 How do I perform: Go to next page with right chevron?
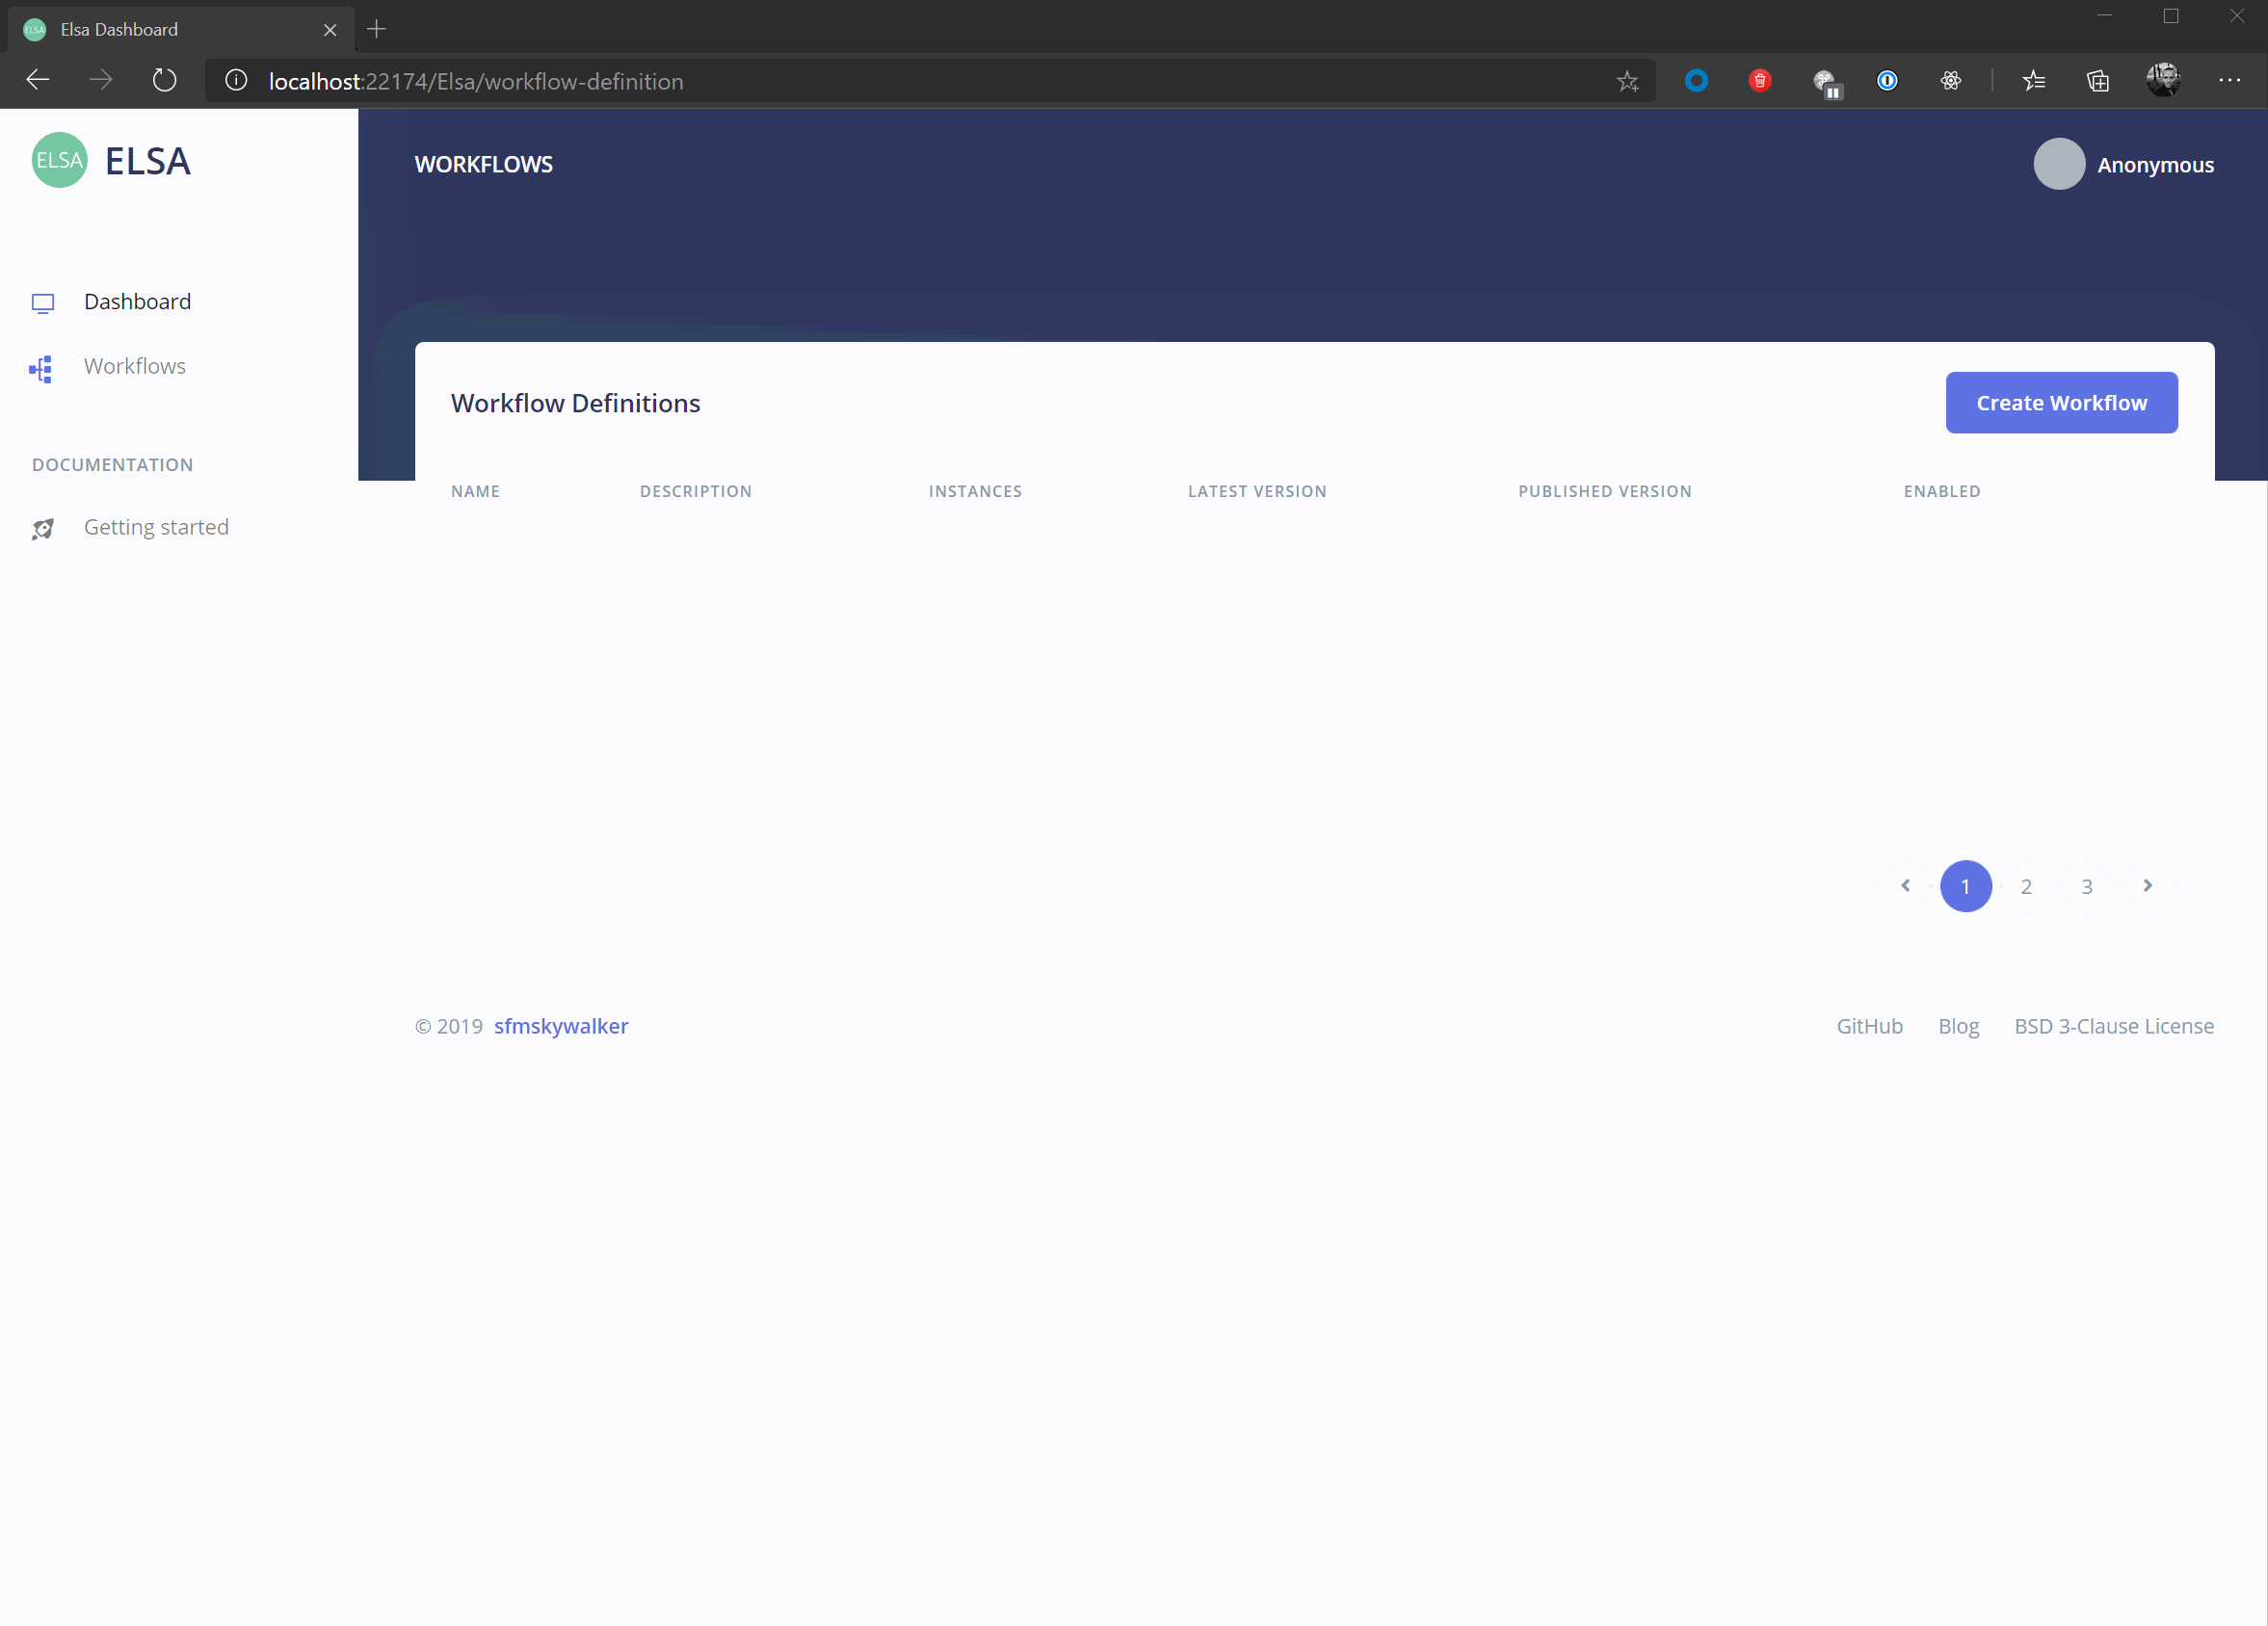(x=2147, y=886)
